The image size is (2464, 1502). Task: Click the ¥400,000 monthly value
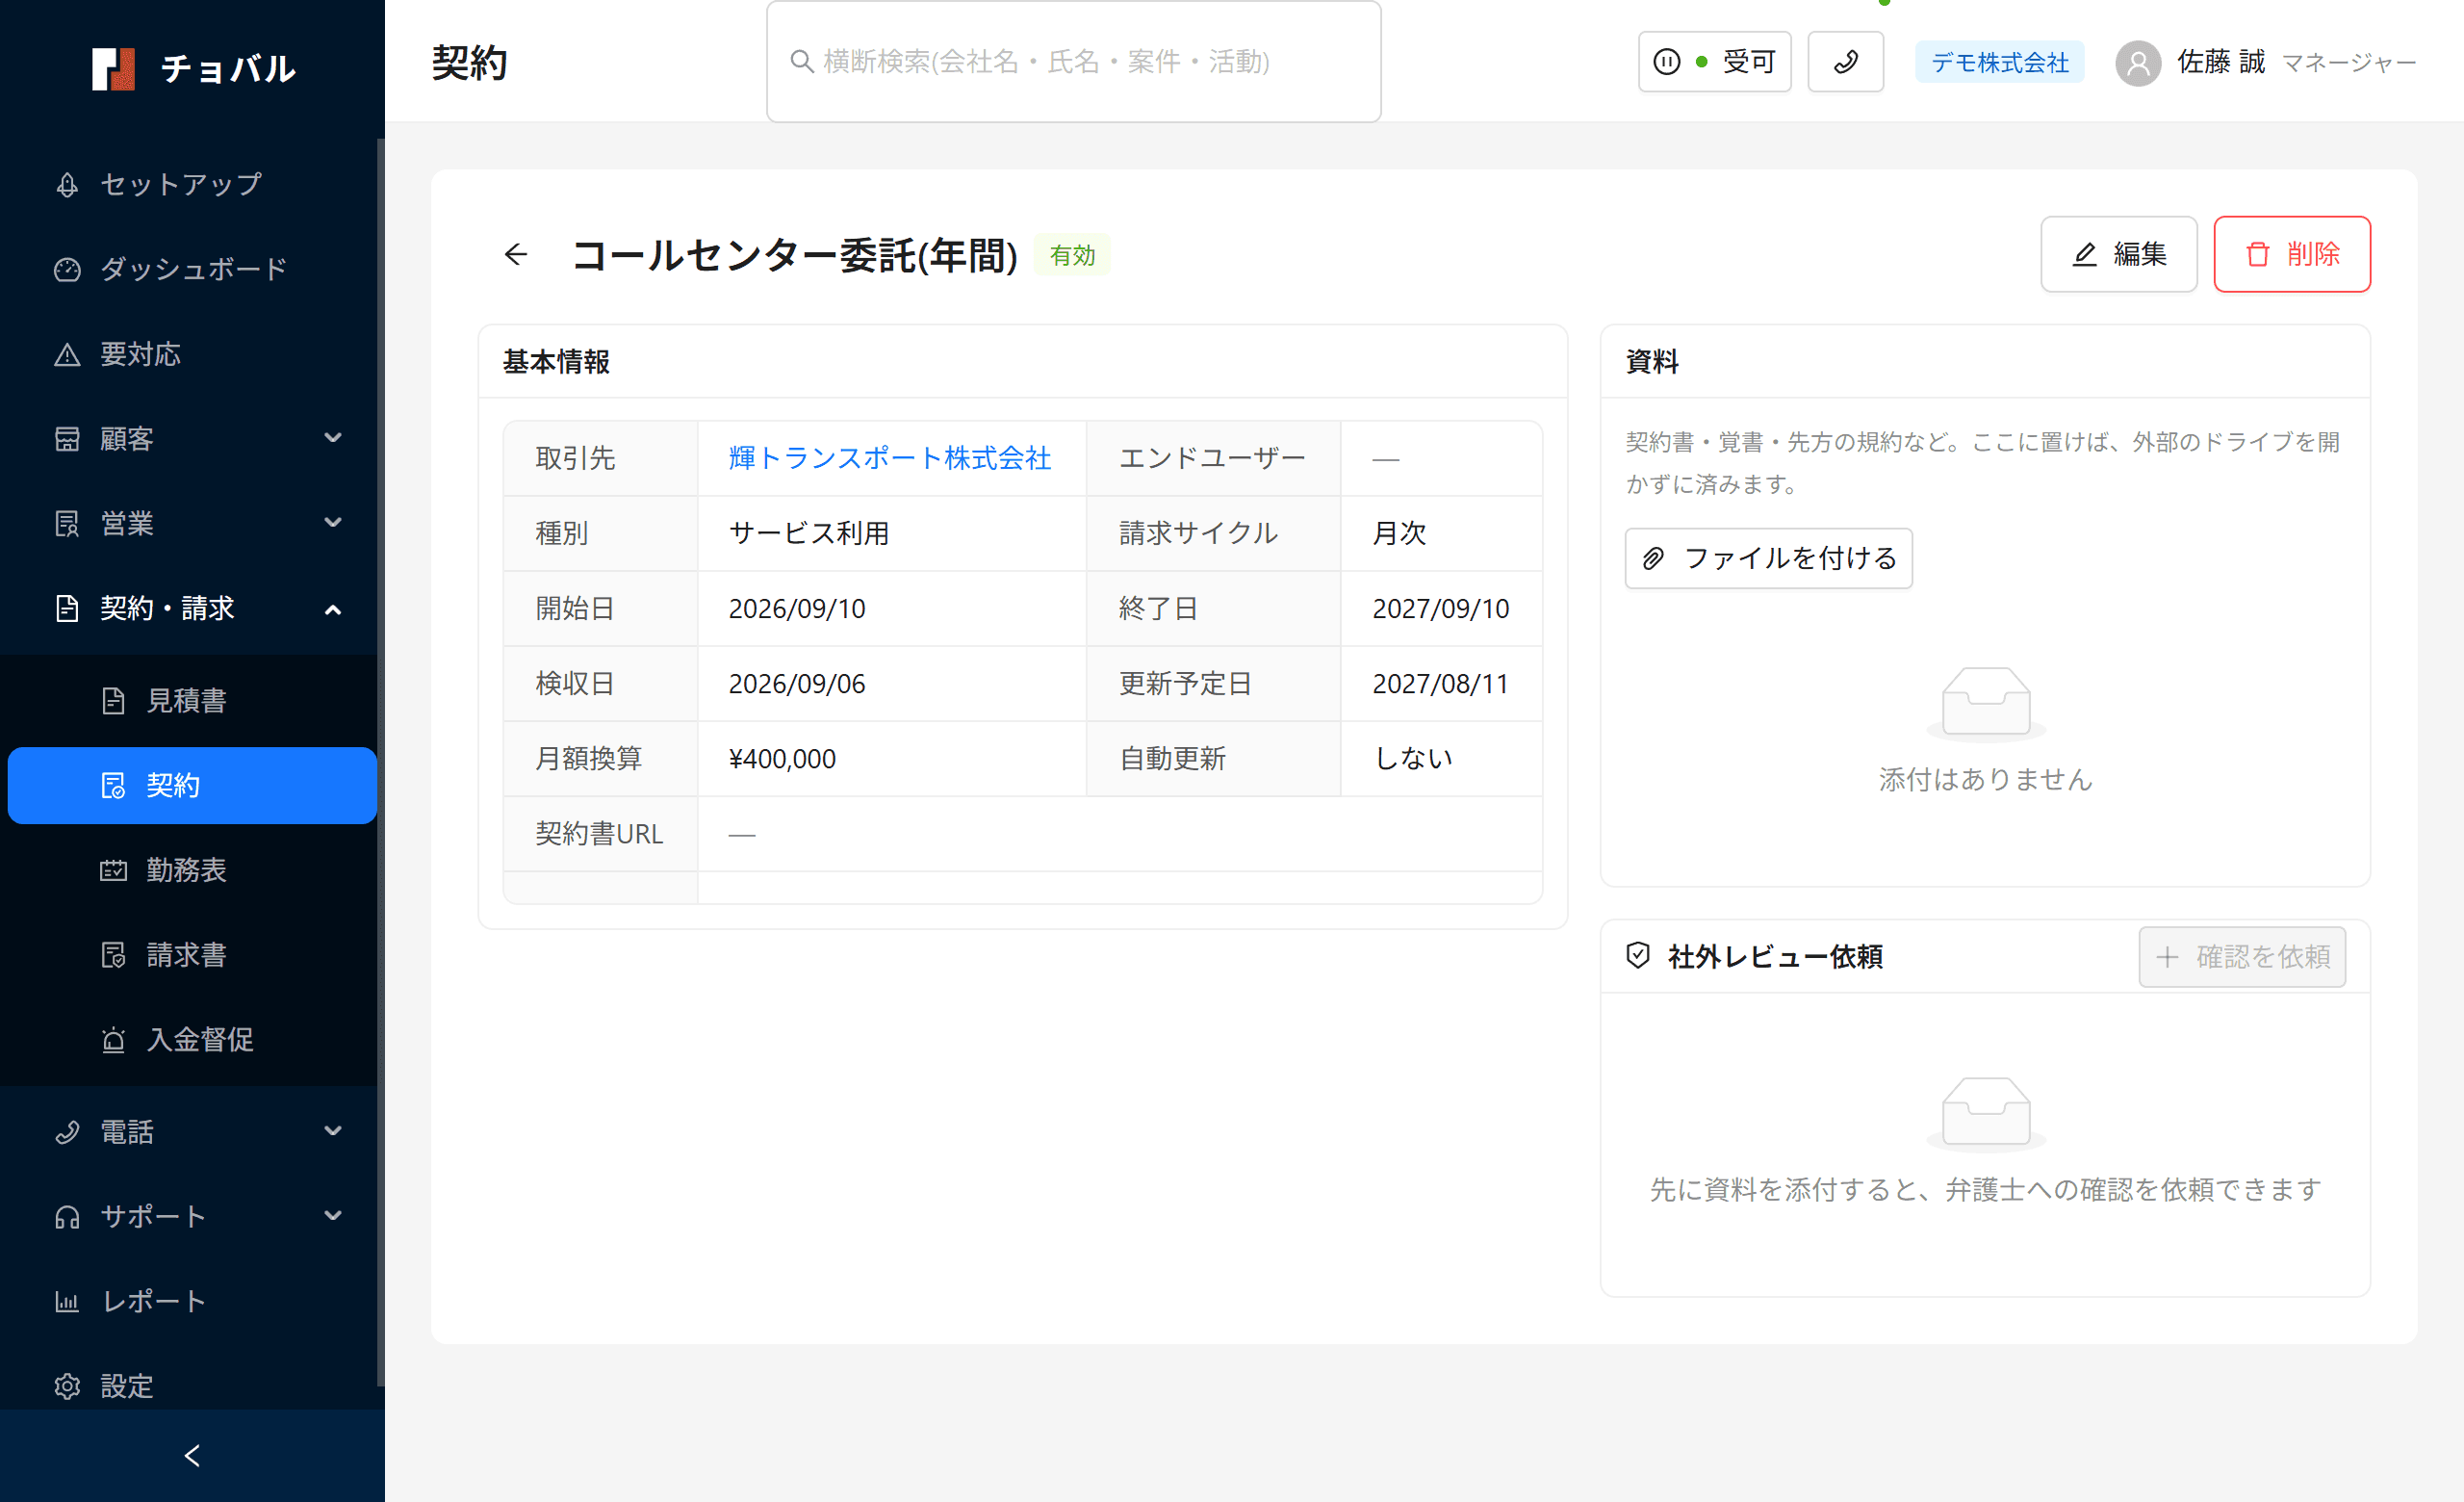tap(782, 759)
